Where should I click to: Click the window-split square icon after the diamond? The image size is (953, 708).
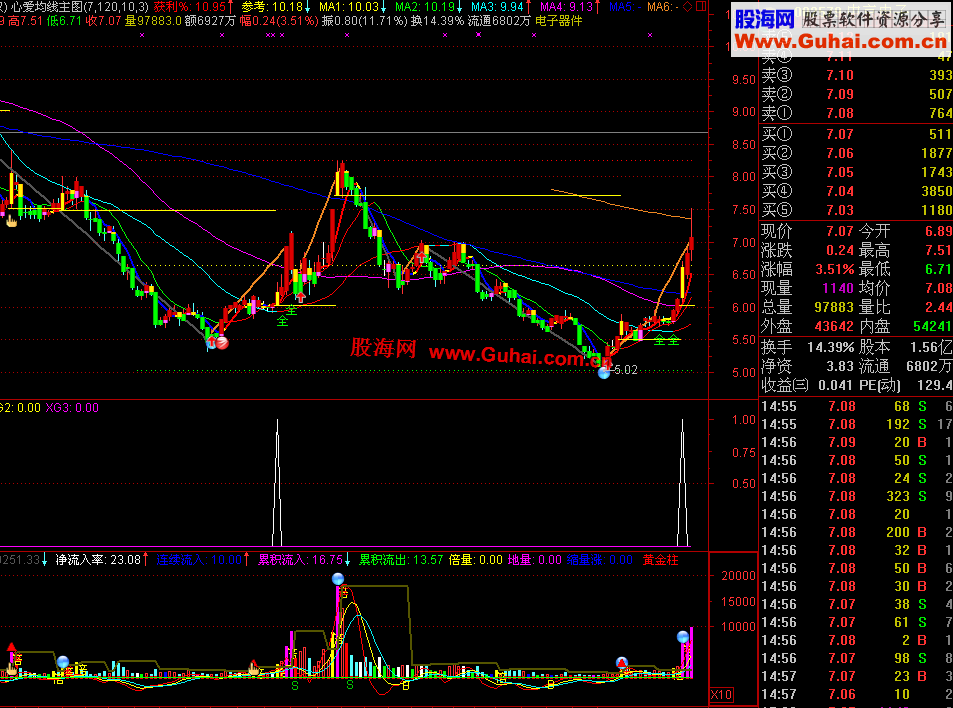click(701, 7)
